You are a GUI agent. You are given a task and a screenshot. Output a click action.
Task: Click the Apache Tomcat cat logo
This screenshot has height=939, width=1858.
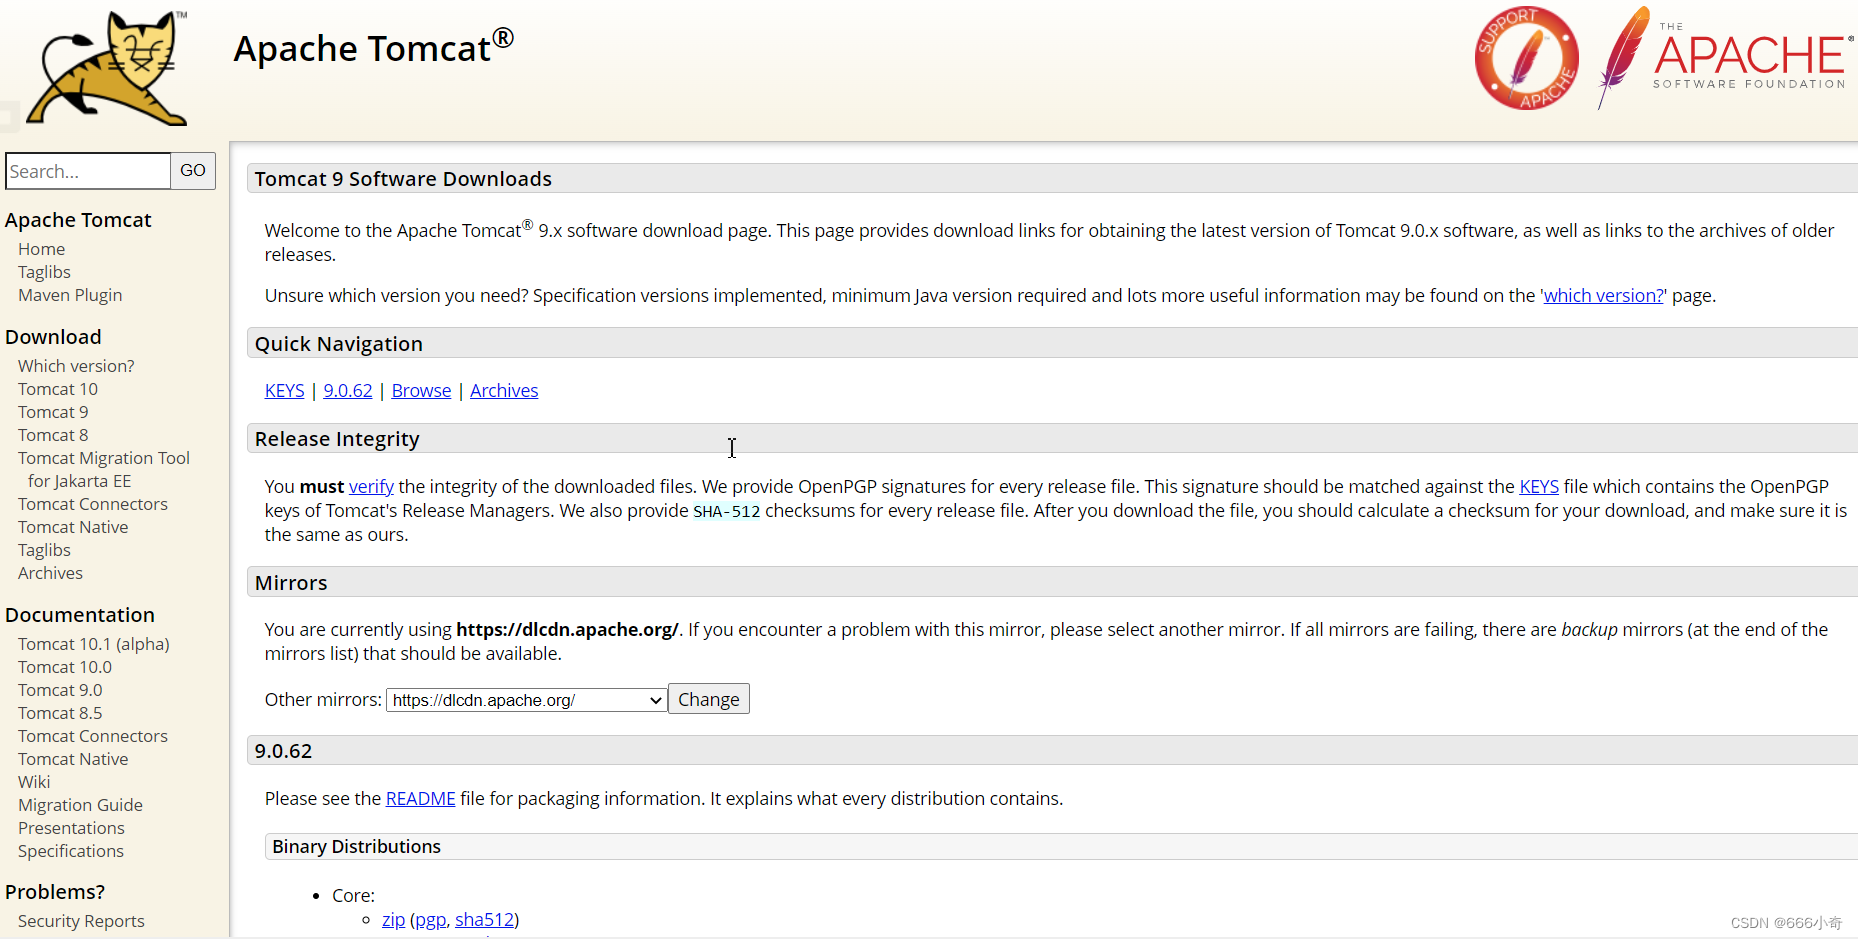click(108, 68)
